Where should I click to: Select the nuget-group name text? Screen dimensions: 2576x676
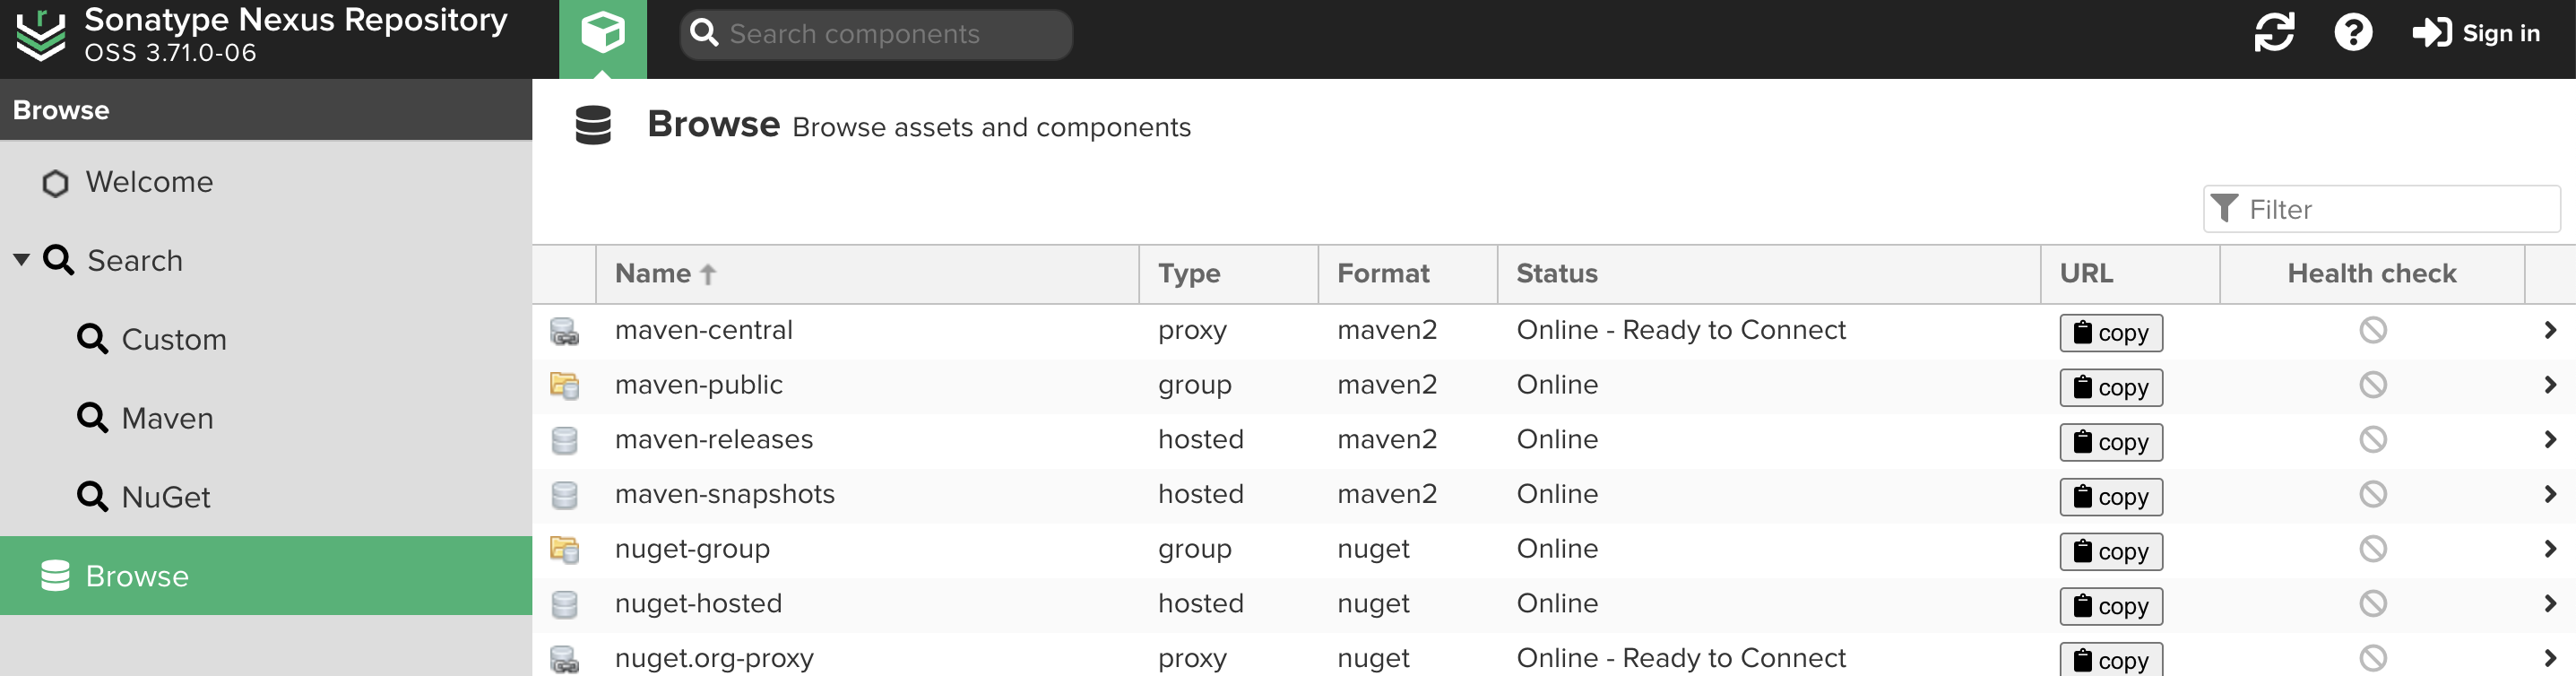click(692, 549)
